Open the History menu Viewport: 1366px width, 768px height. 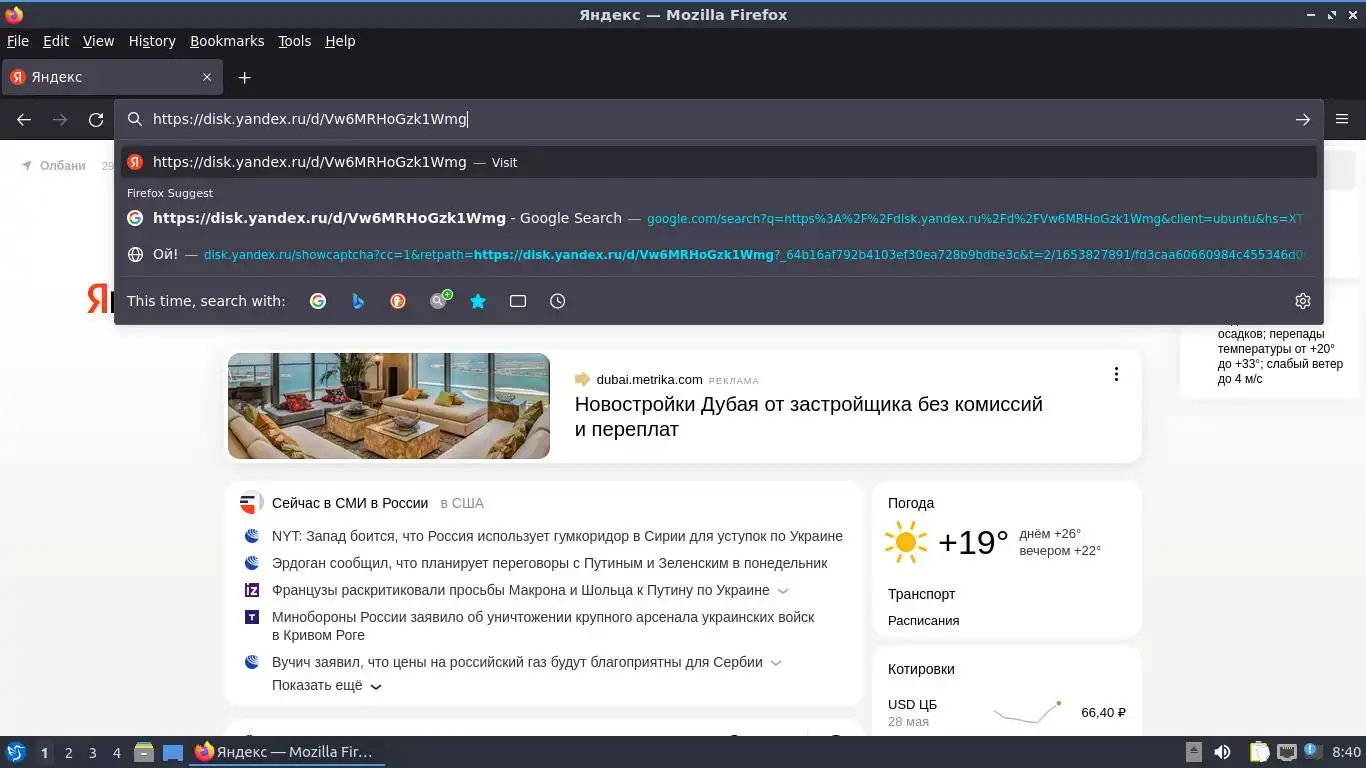click(x=152, y=41)
